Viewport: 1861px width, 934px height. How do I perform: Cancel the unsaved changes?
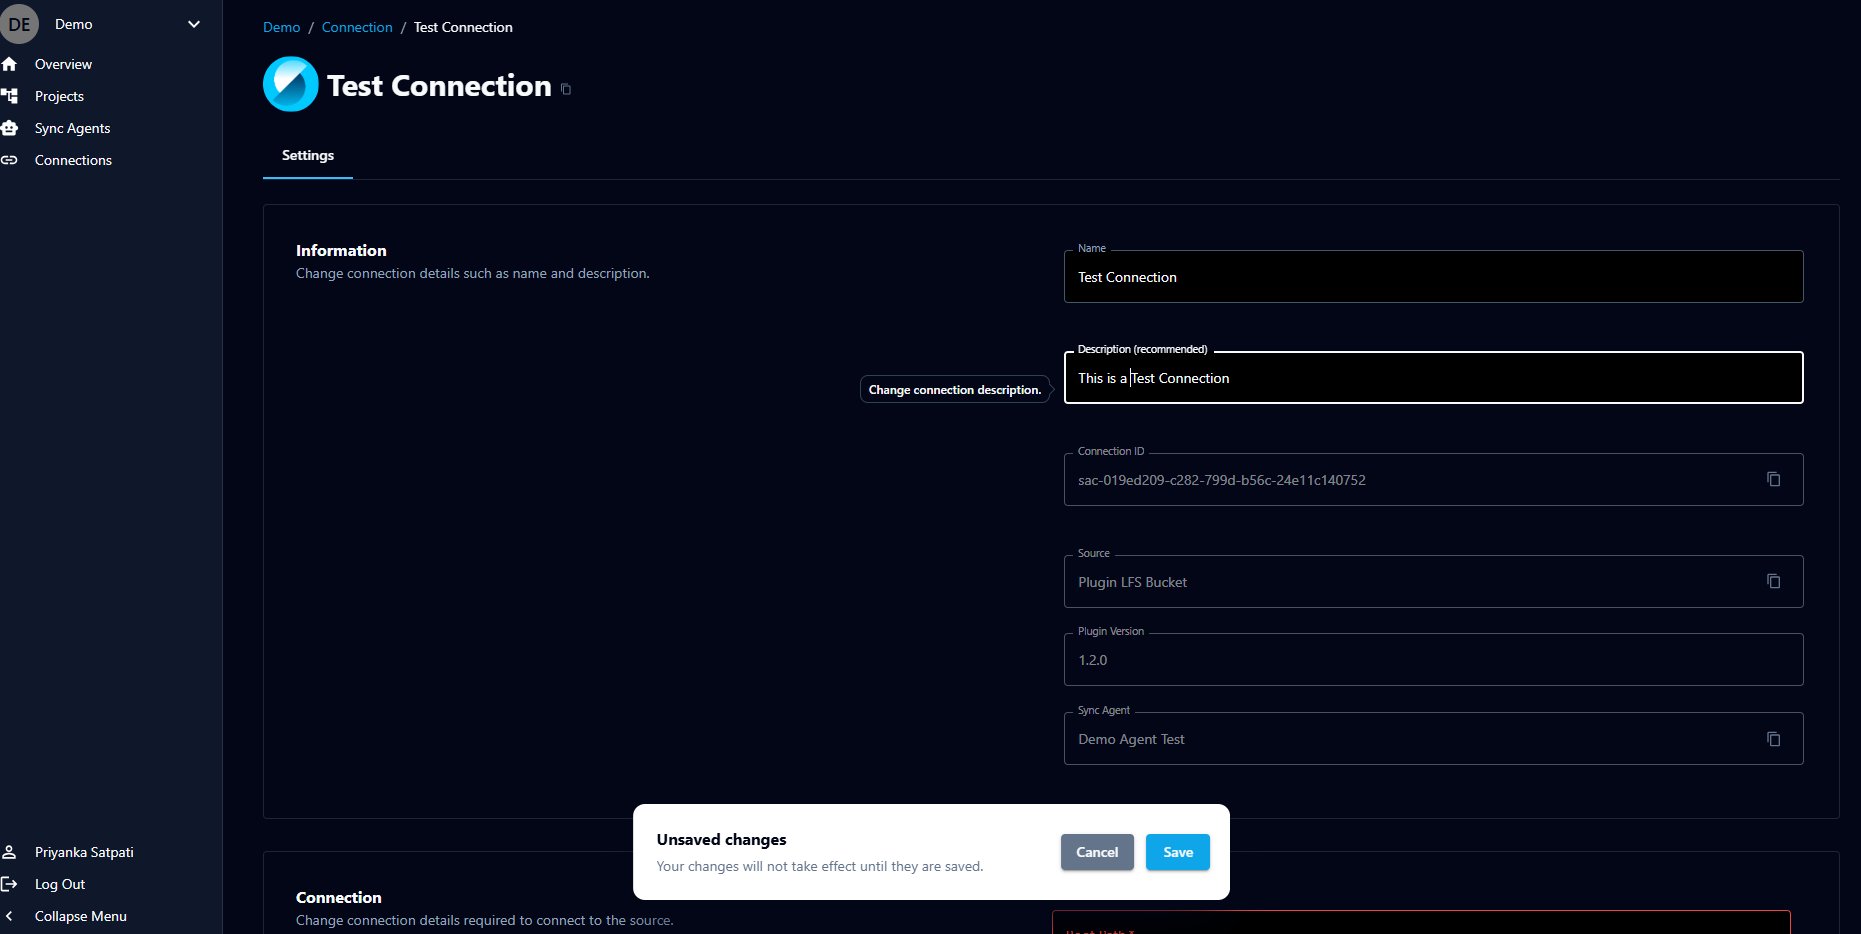(1097, 852)
